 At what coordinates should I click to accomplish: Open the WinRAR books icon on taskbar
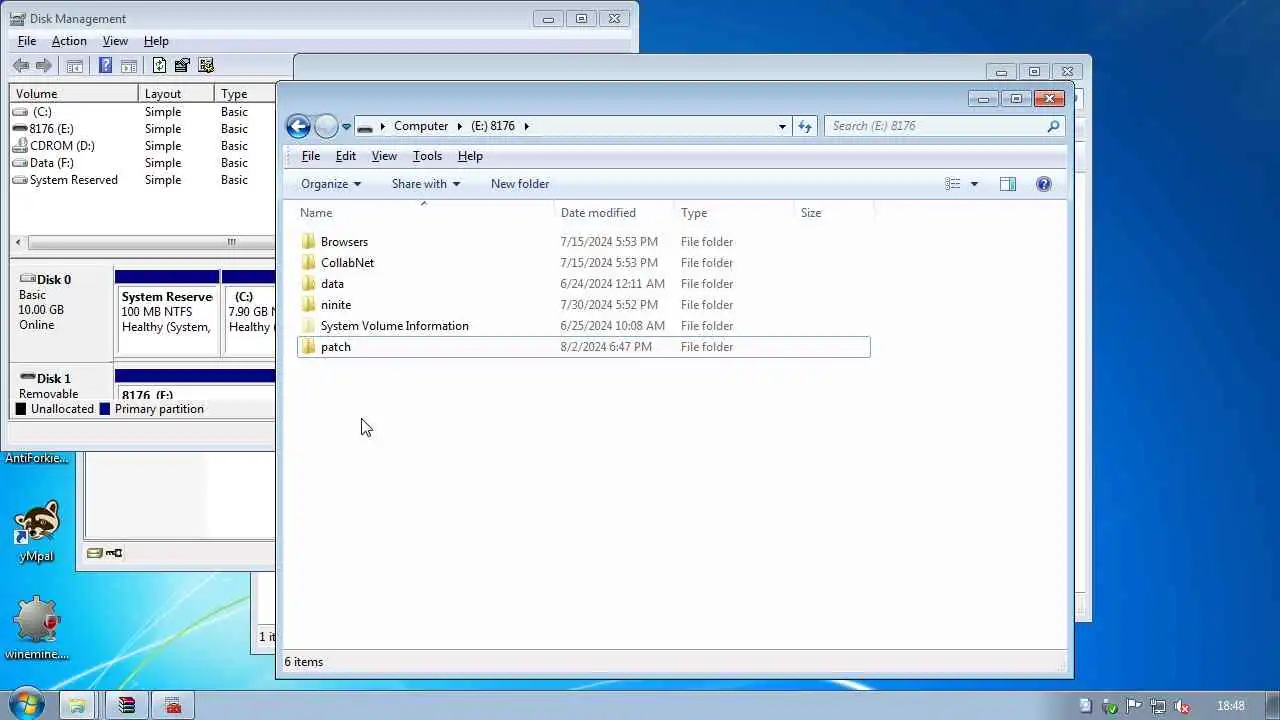coord(127,705)
